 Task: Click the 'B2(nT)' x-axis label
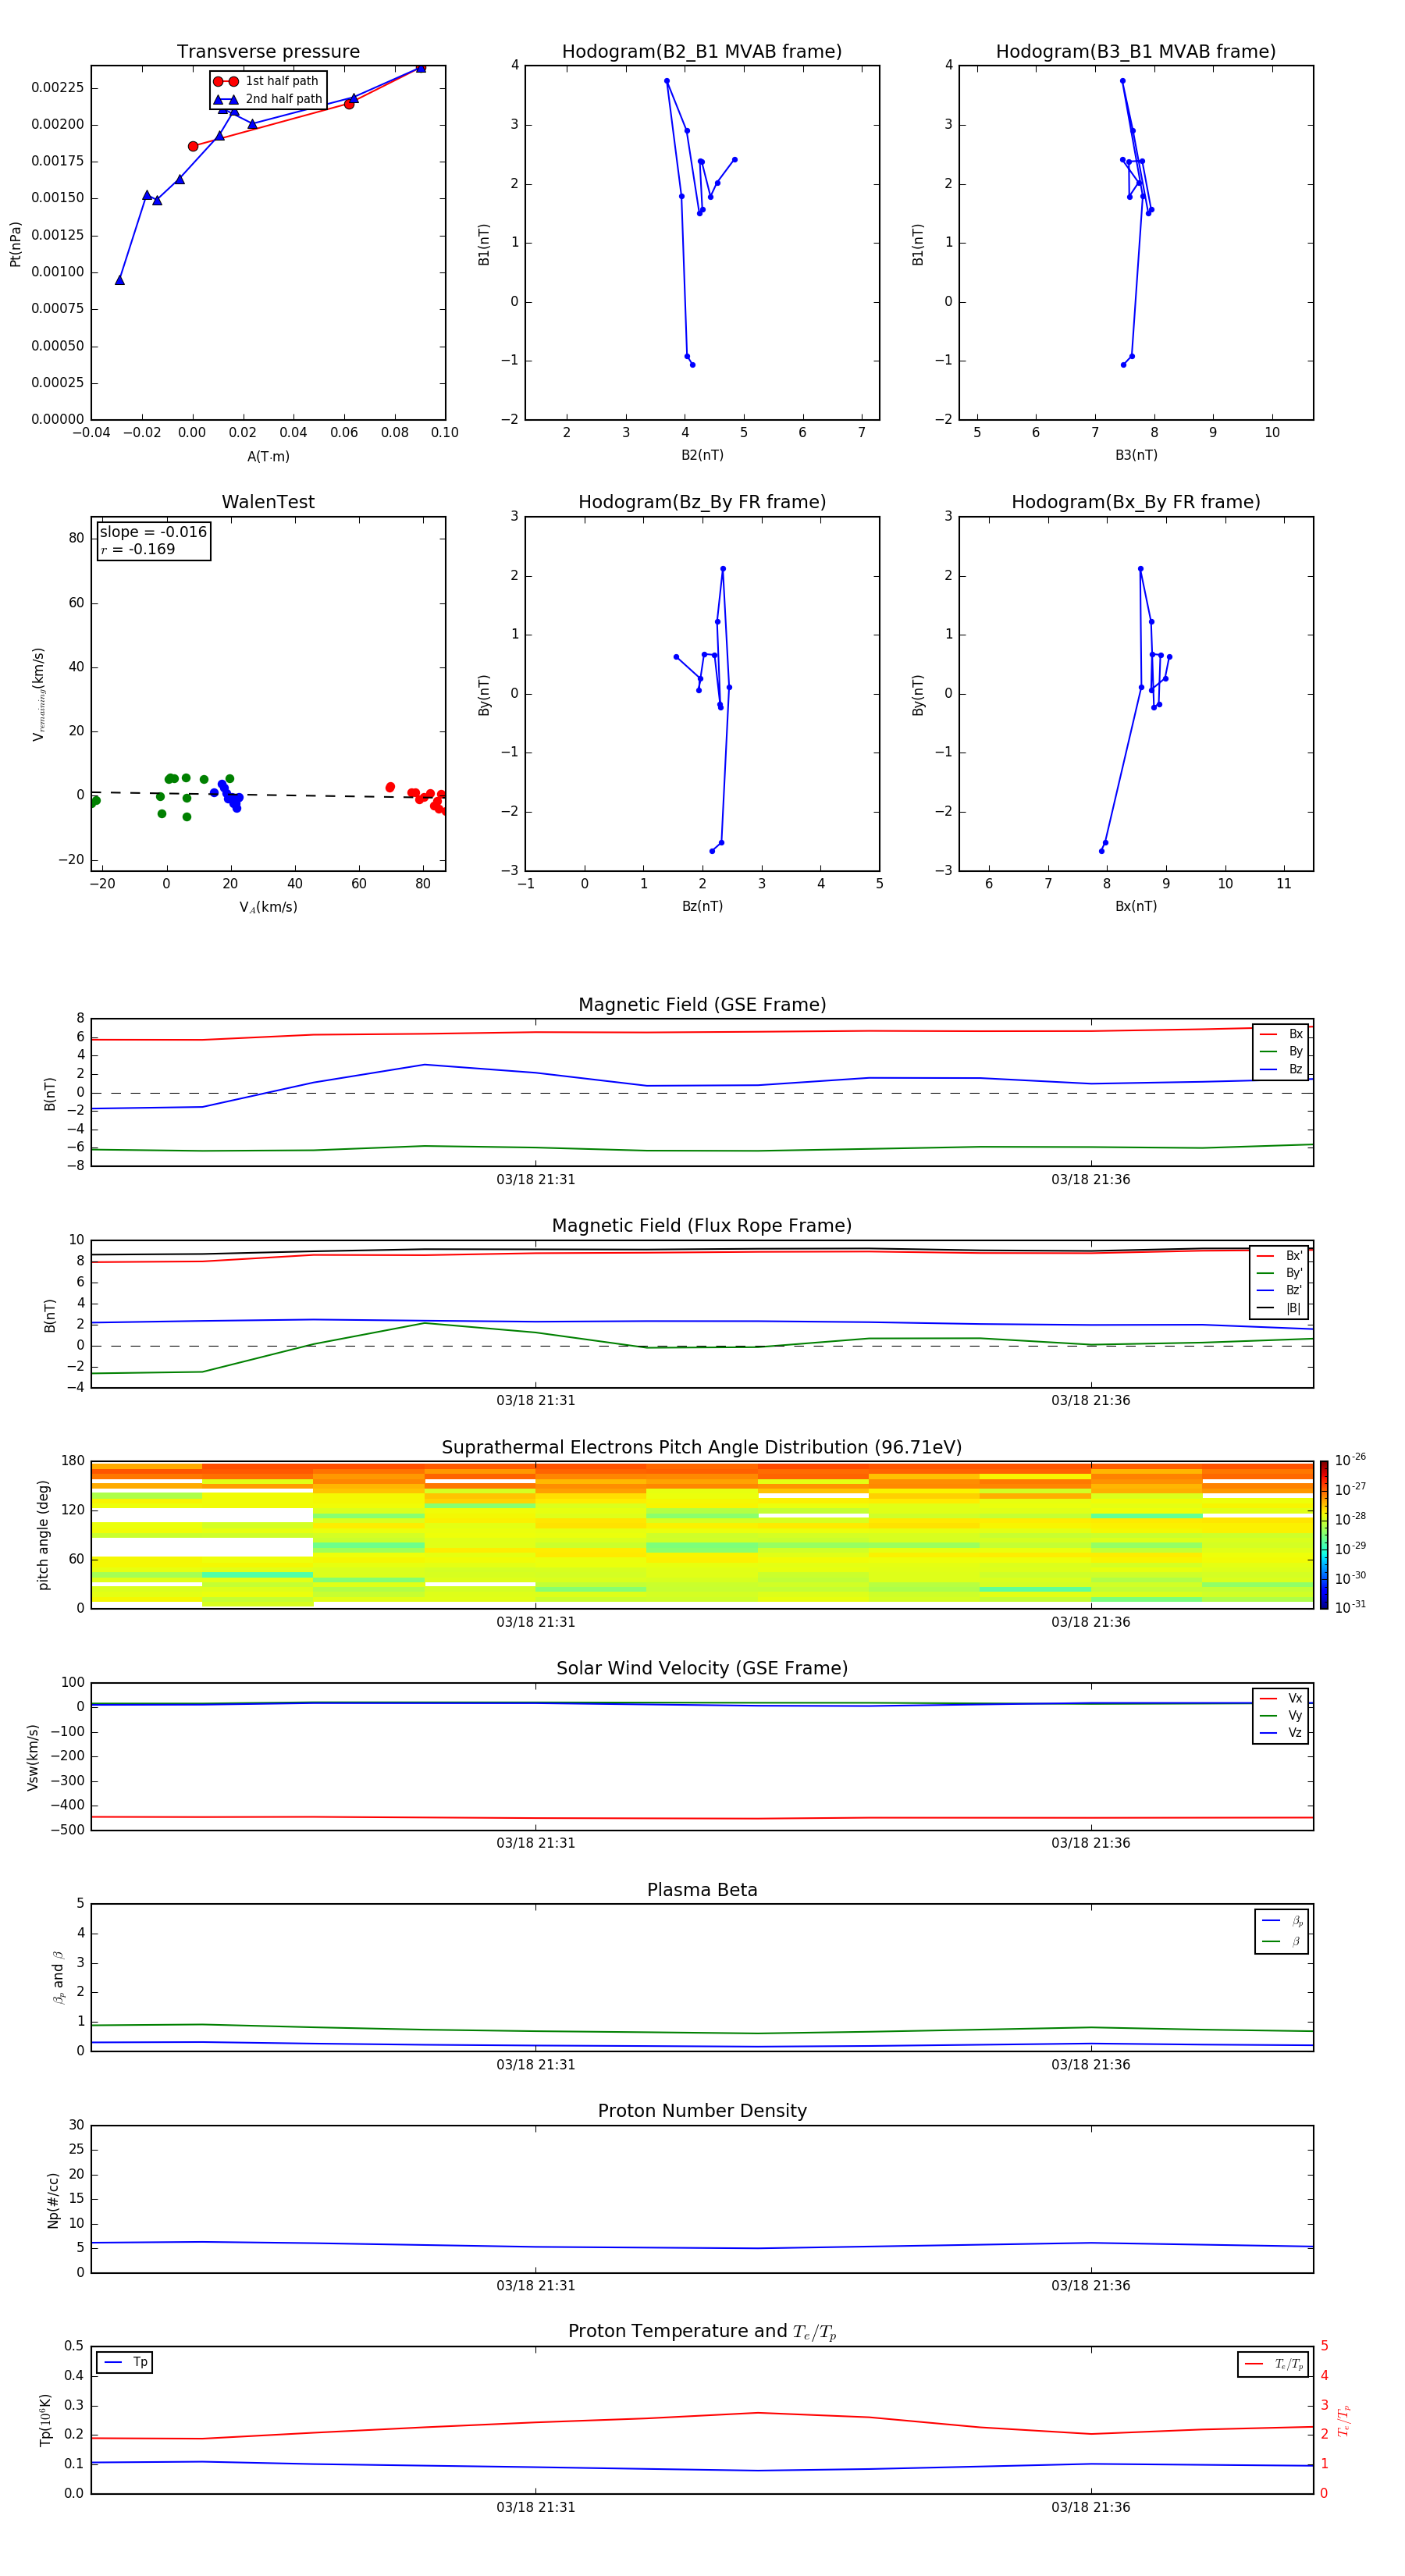coord(702,455)
